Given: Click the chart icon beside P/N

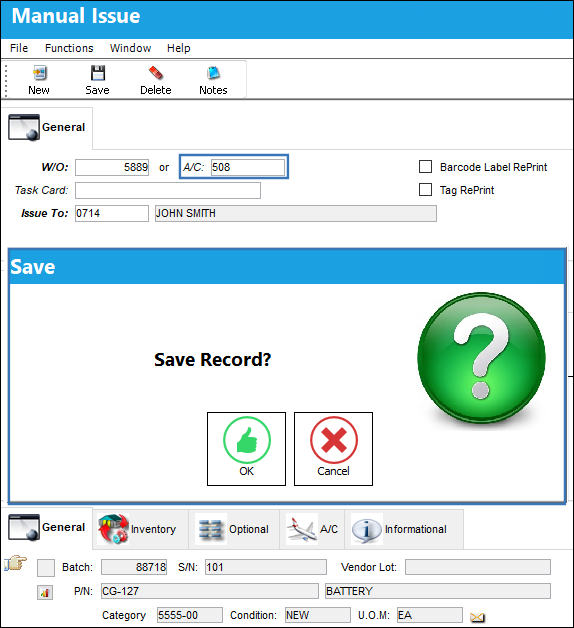Looking at the screenshot, I should click(45, 592).
